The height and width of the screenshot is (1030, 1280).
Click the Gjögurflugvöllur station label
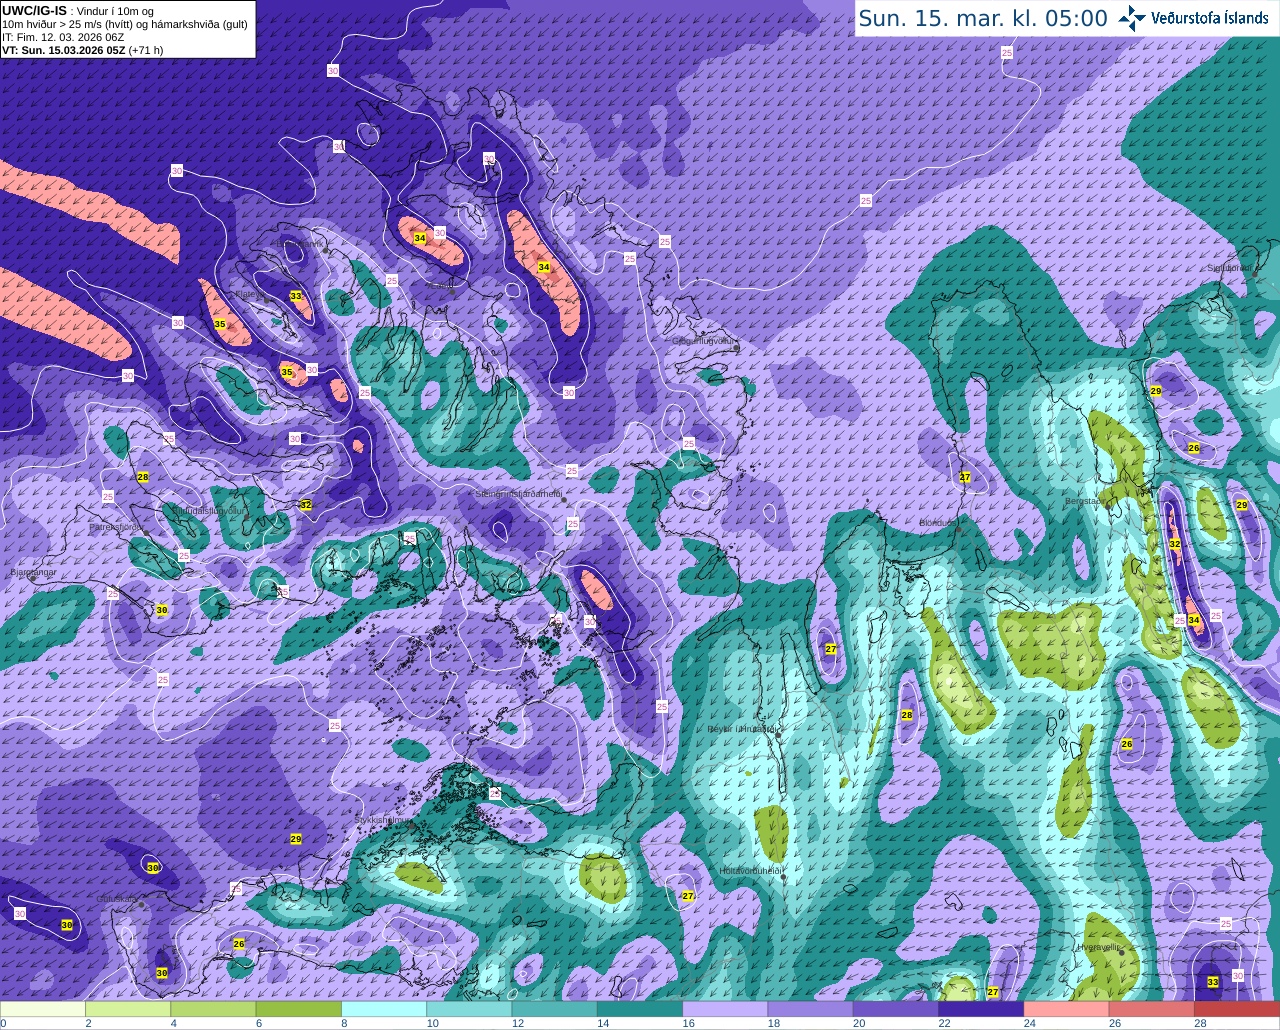click(704, 341)
